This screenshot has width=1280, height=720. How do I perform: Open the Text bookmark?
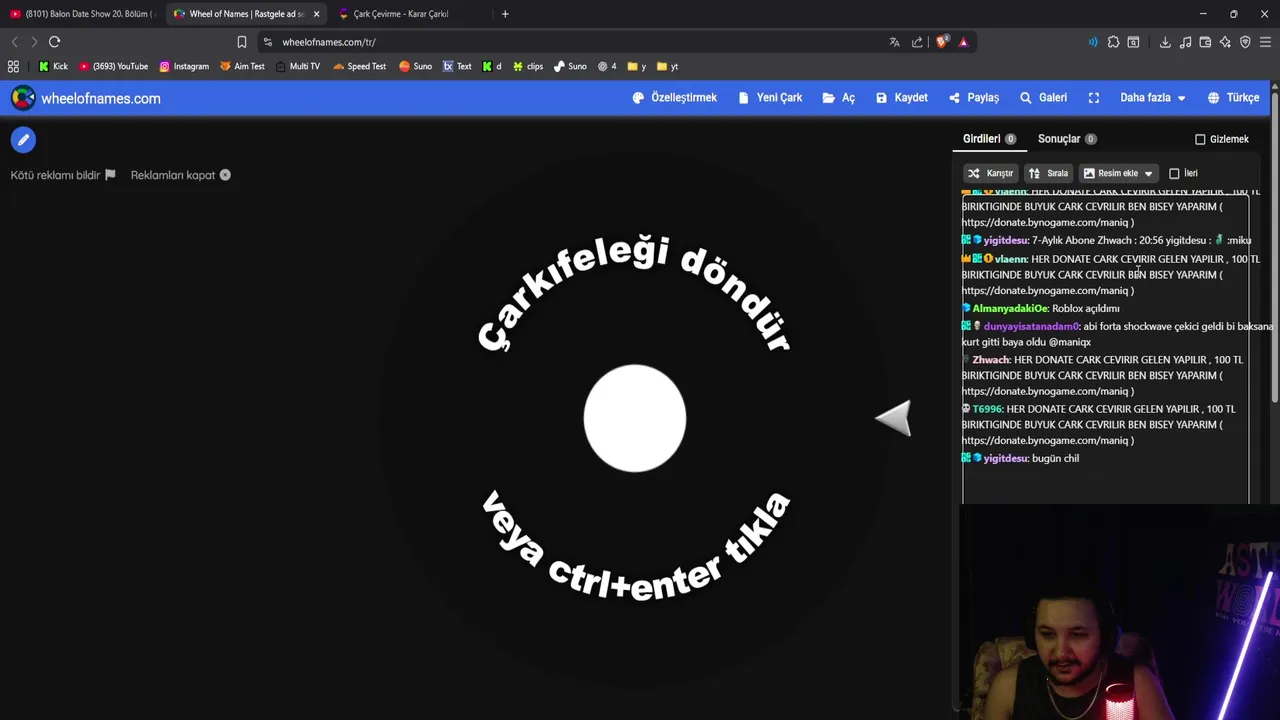(x=457, y=66)
